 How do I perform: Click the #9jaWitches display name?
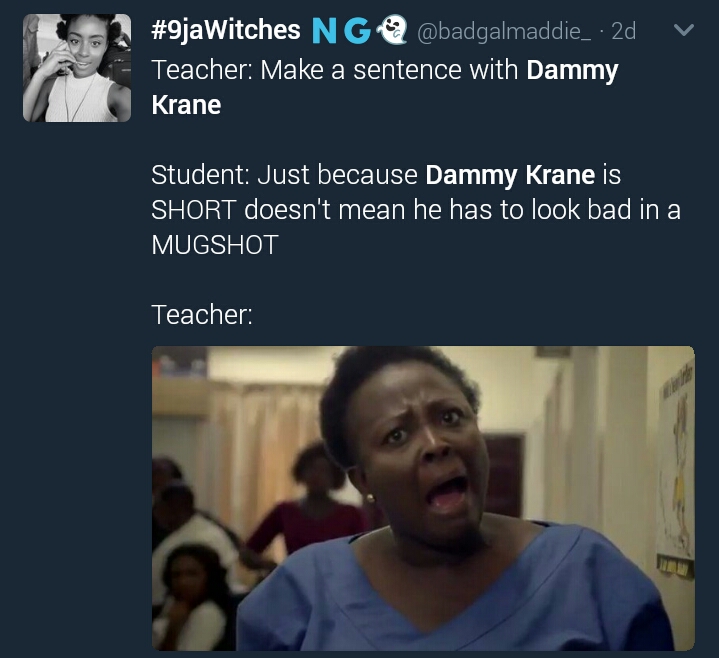226,30
